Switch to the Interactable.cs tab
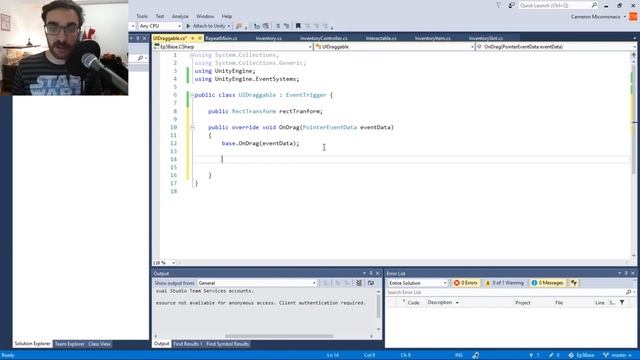 [381, 38]
